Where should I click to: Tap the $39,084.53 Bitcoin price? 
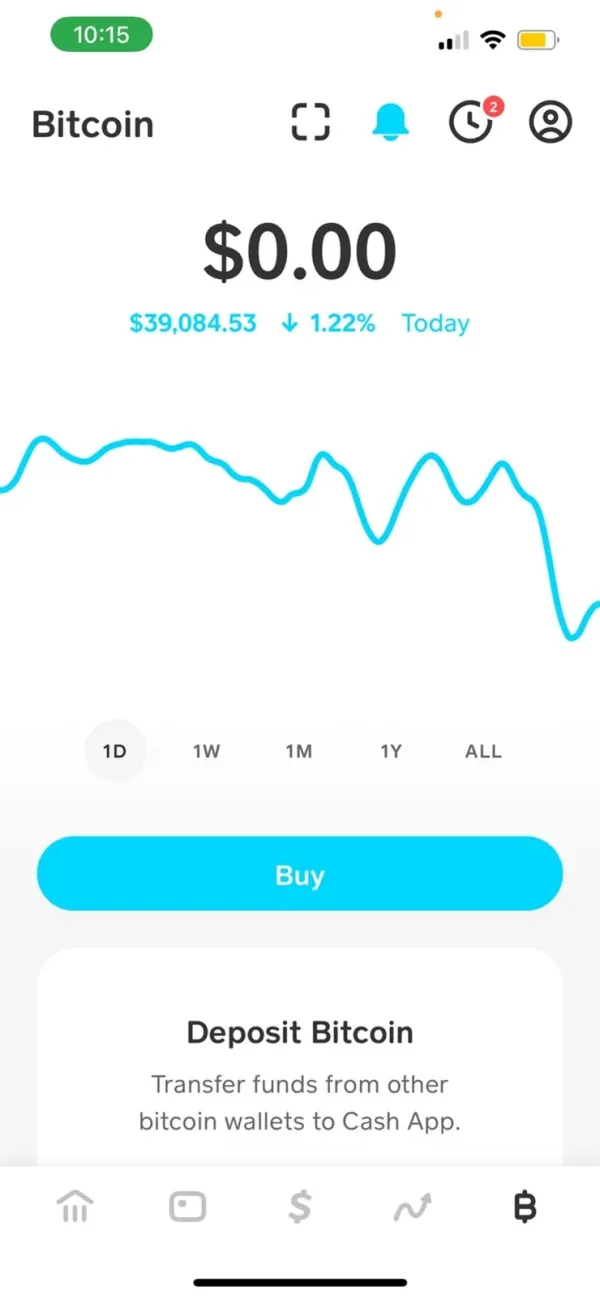coord(193,324)
